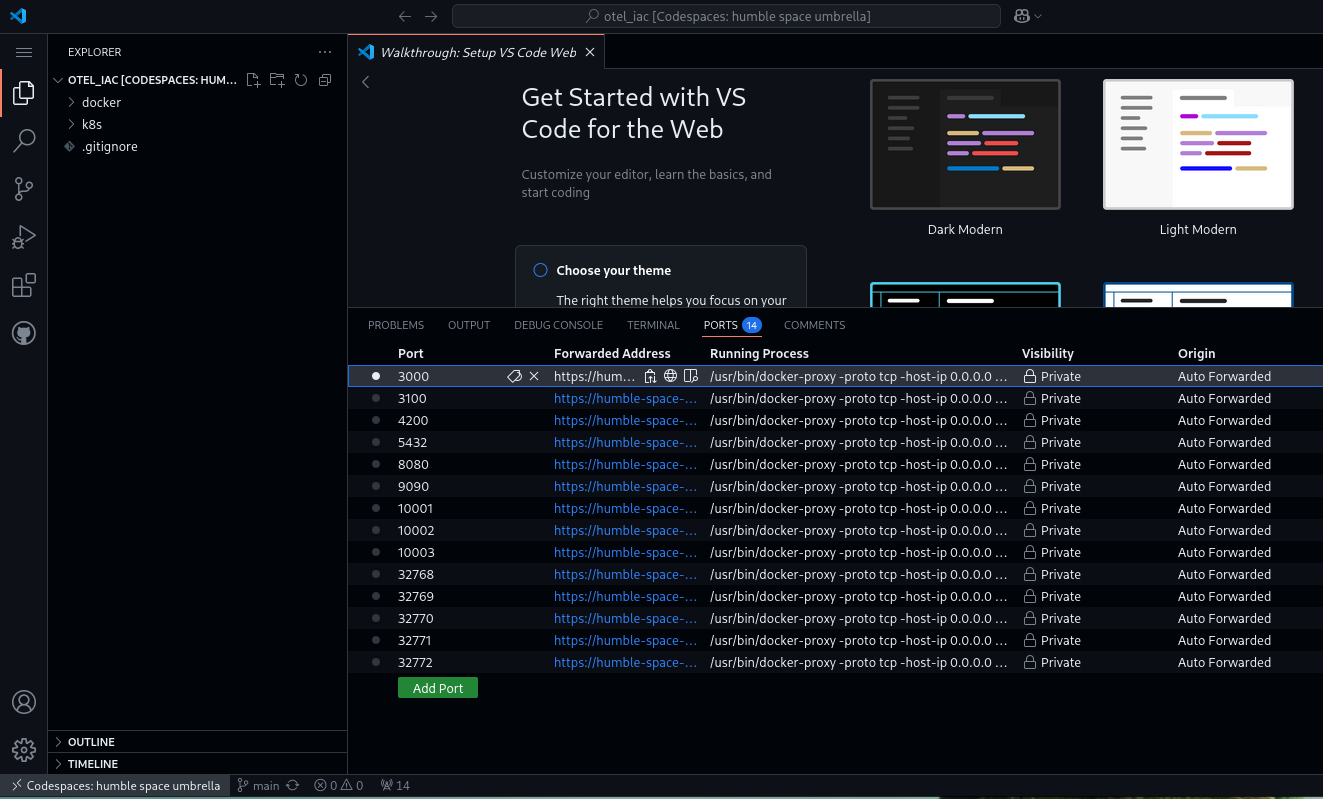Expand the k8s folder

click(91, 124)
